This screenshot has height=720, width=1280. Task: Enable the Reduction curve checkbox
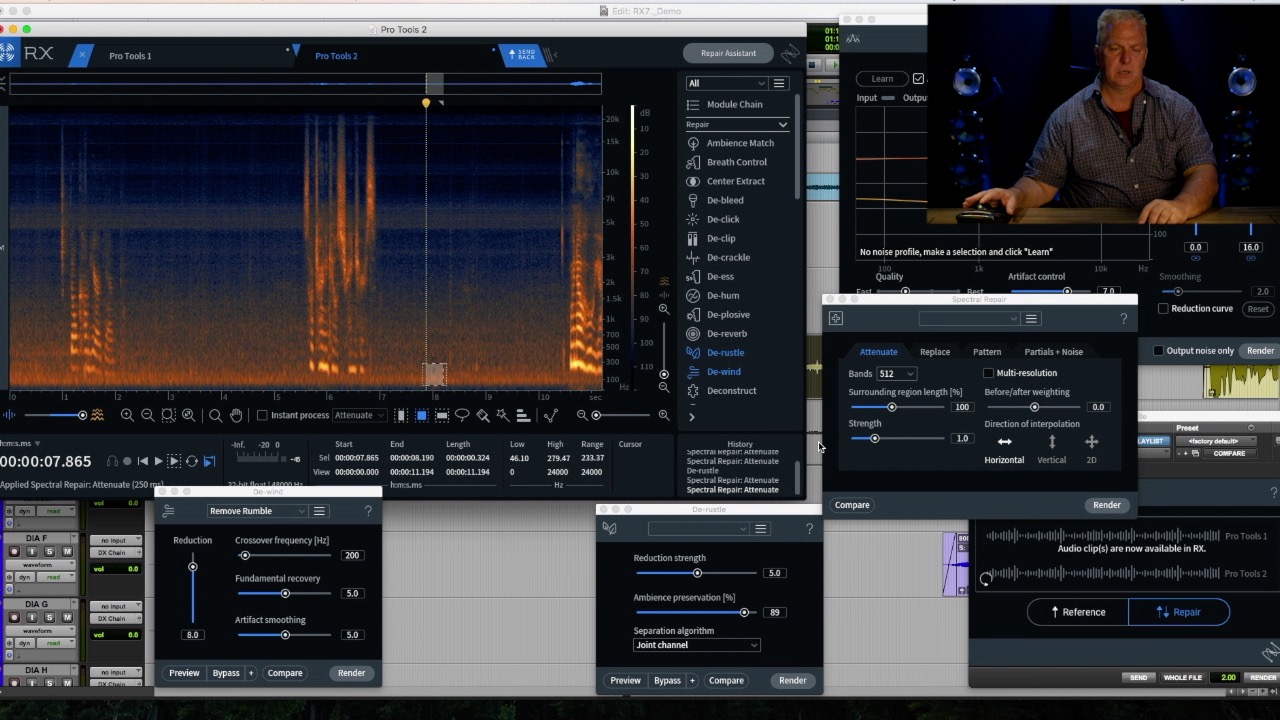(x=1163, y=309)
